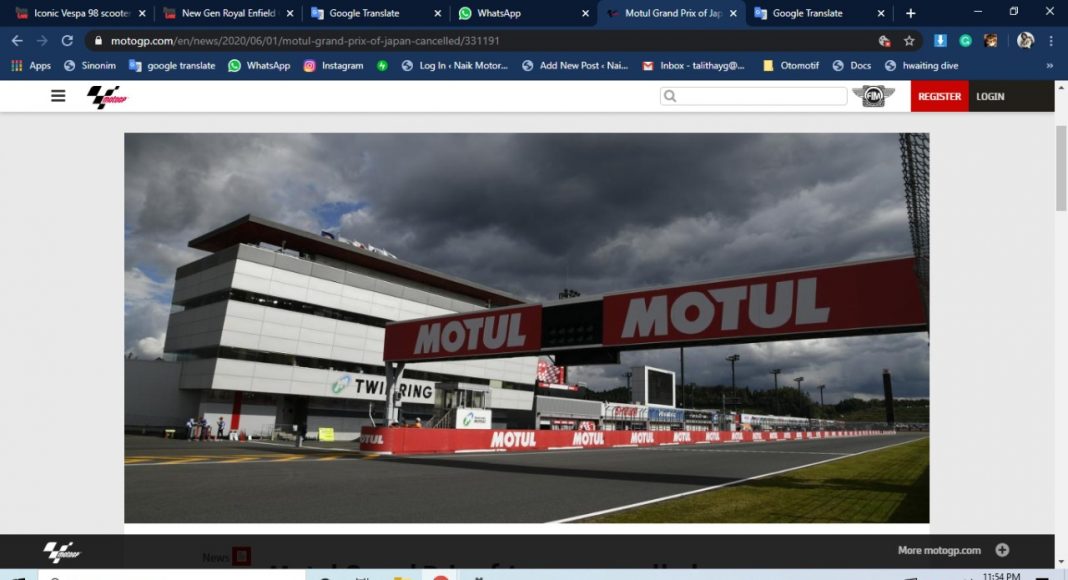The image size is (1068, 580).
Task: Click the FIM logo in header
Action: click(873, 96)
